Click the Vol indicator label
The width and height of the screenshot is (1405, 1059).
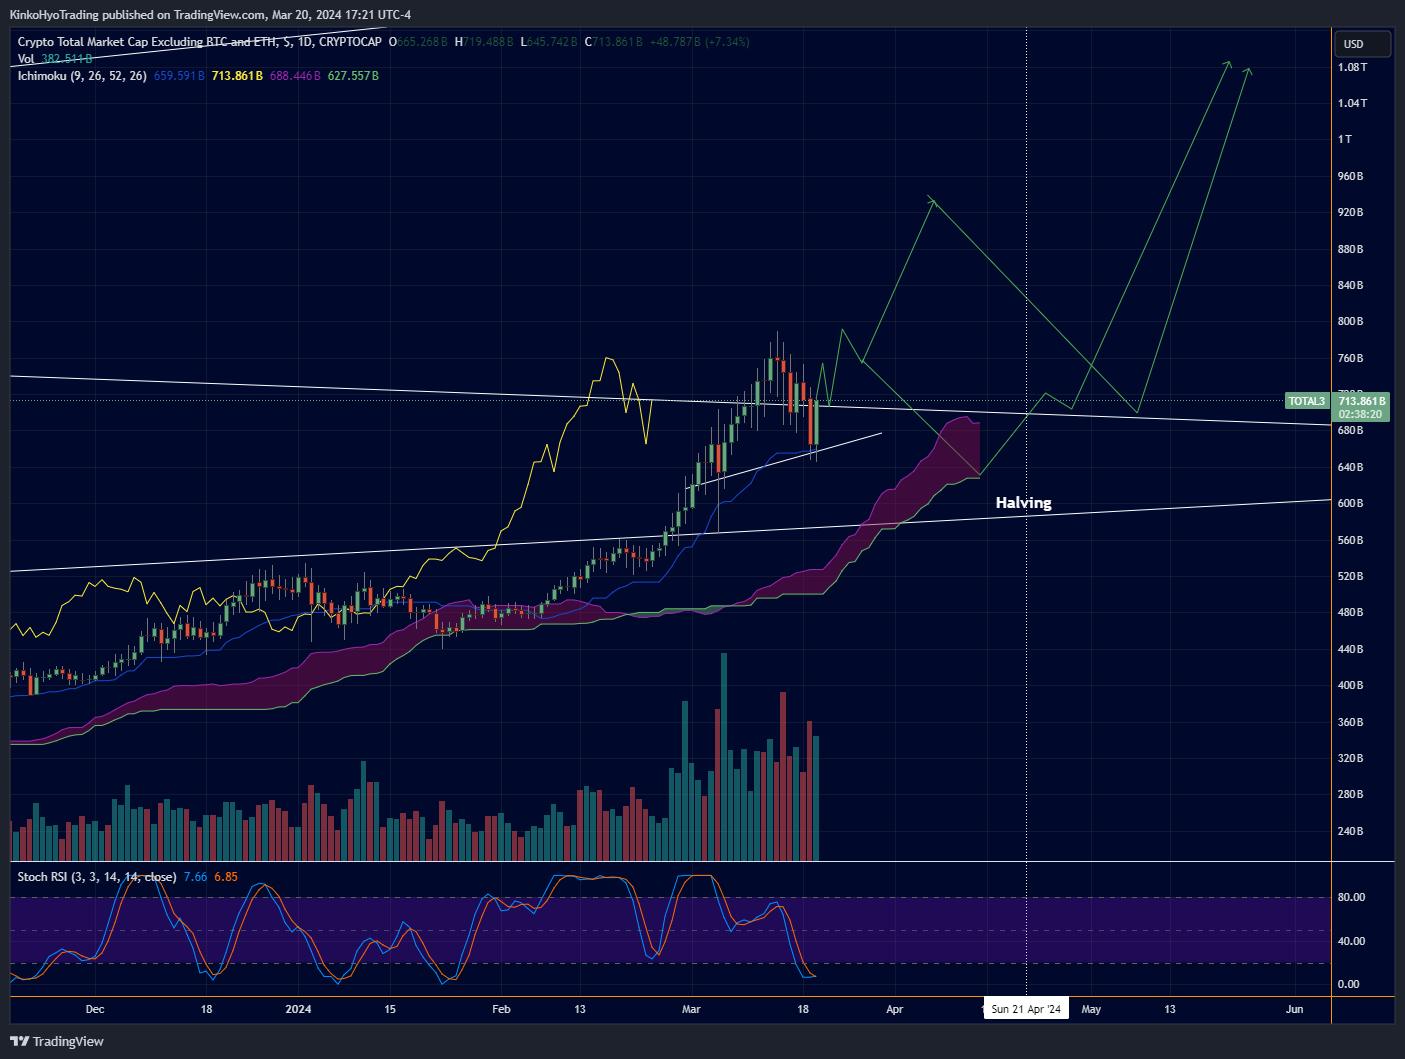26,59
